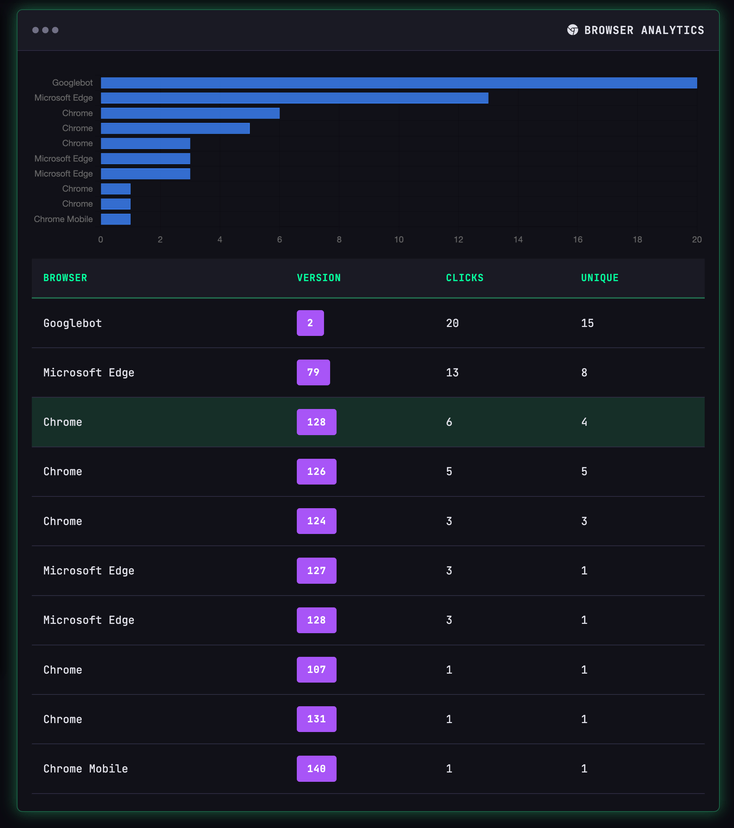The image size is (734, 828).
Task: Click the longest bar for Googlebot in the chart
Action: click(x=398, y=82)
